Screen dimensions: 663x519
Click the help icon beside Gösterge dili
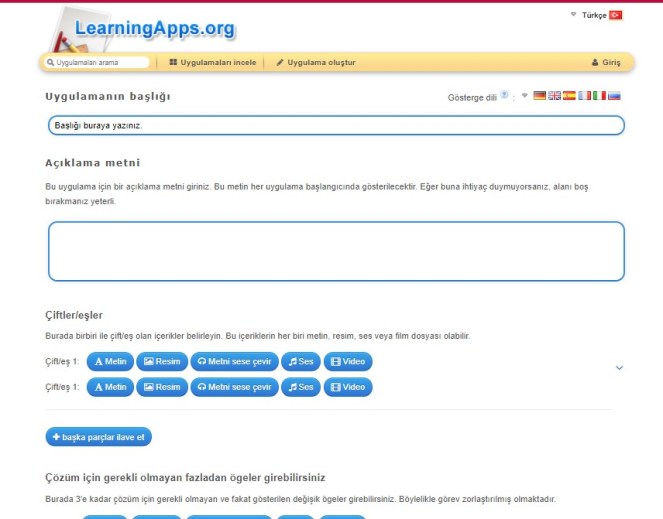pyautogui.click(x=505, y=96)
